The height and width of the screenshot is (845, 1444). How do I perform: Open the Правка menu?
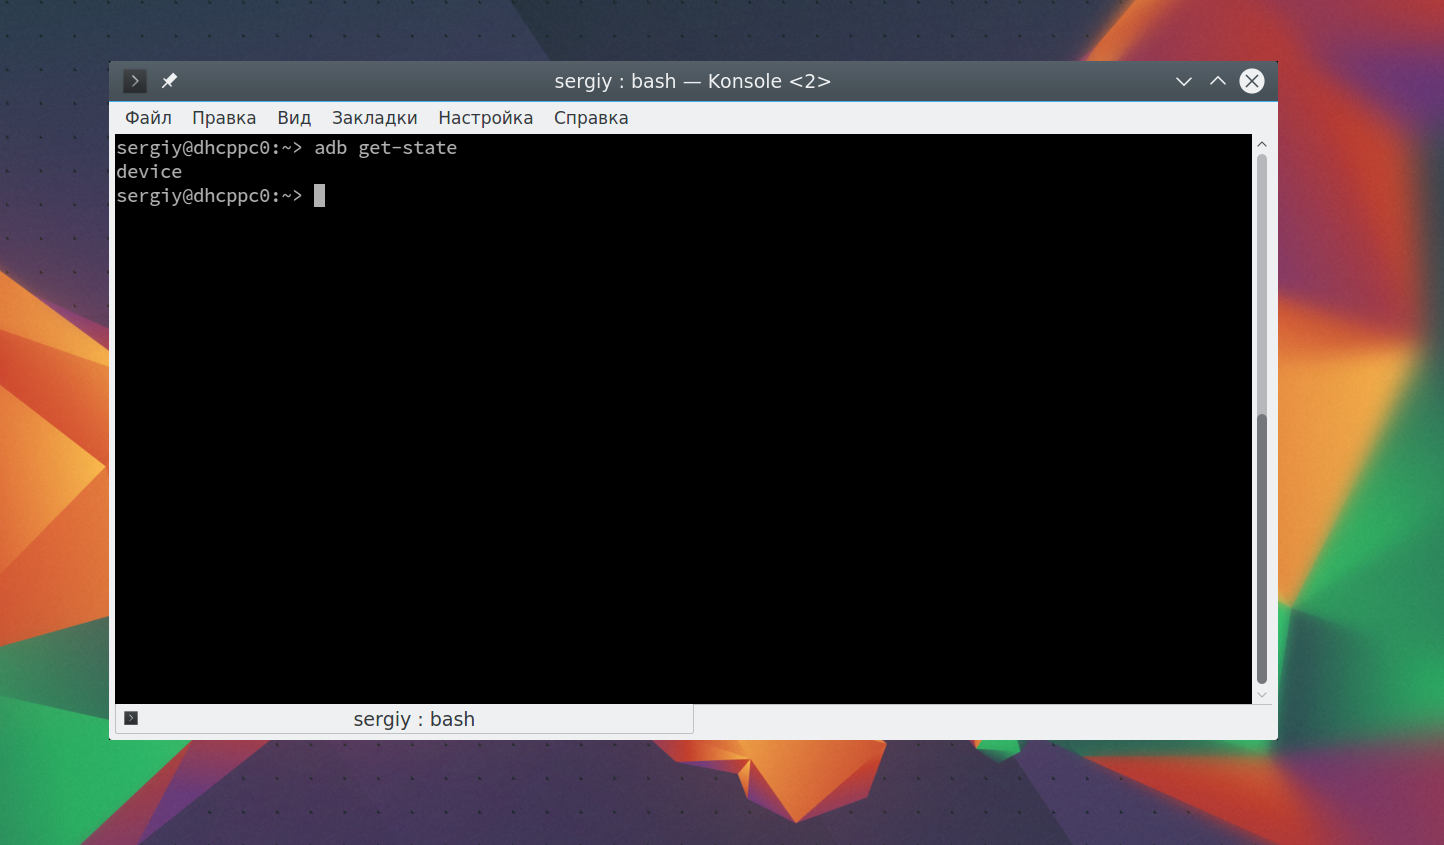pos(224,118)
